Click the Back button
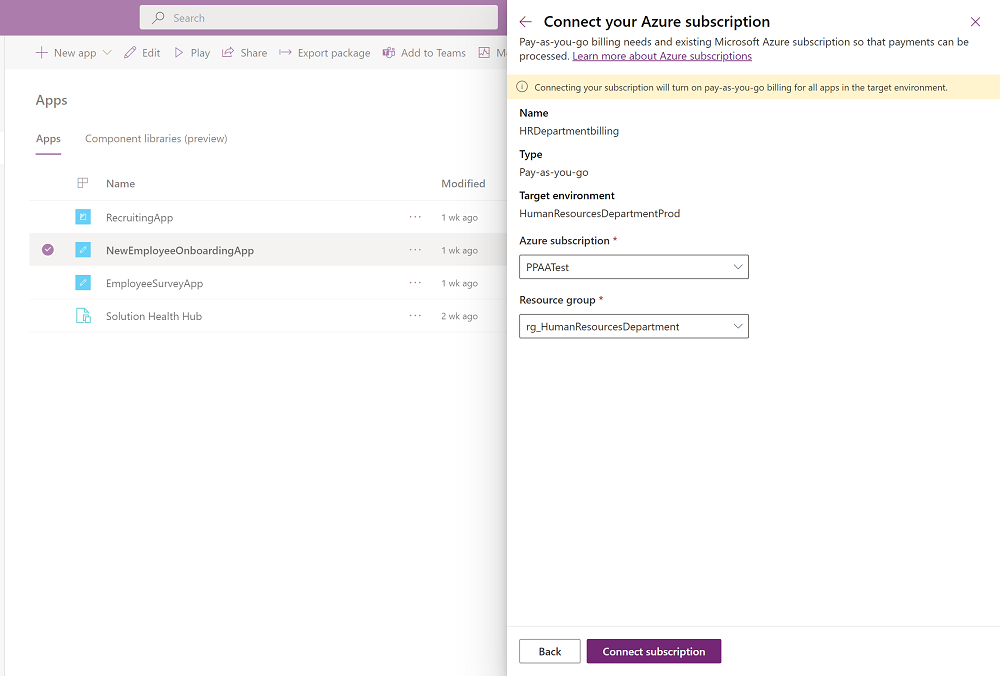 coord(549,651)
